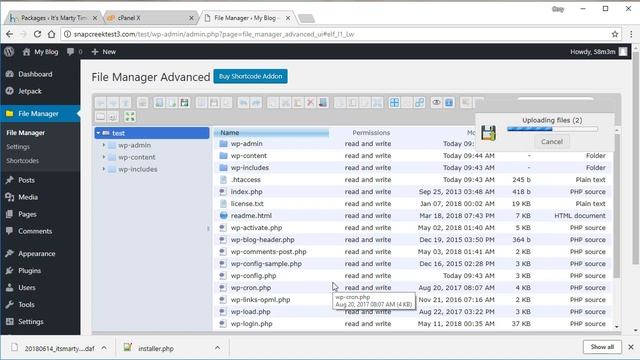Open the comments bubble in admin bar
The image size is (640, 360).
[74, 52]
